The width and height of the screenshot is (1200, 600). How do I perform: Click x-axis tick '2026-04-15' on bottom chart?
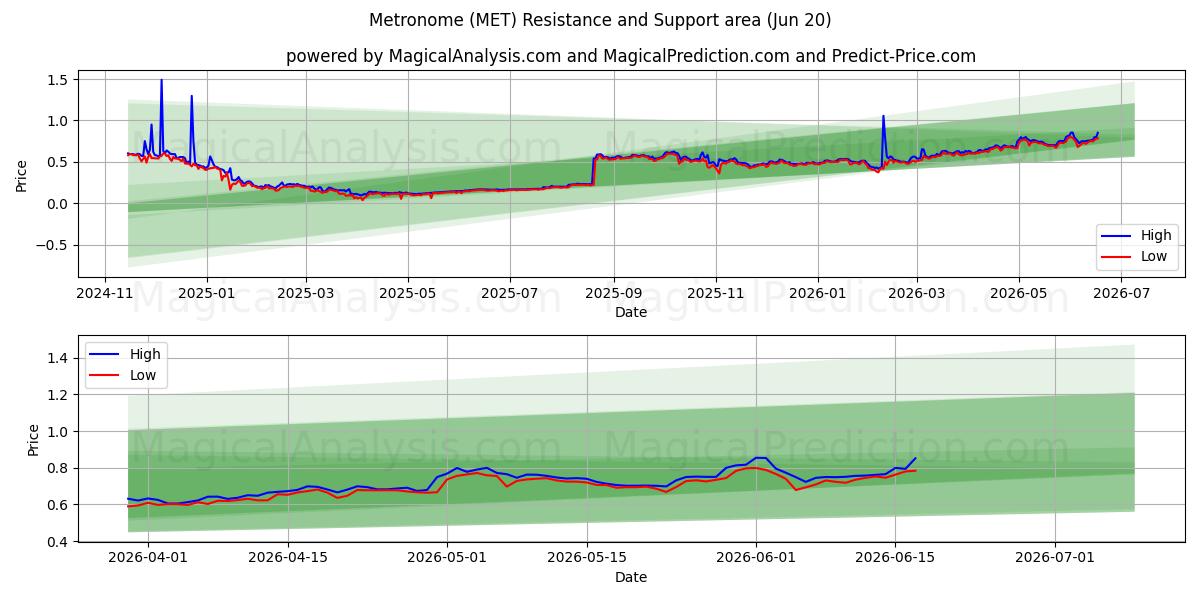[288, 558]
